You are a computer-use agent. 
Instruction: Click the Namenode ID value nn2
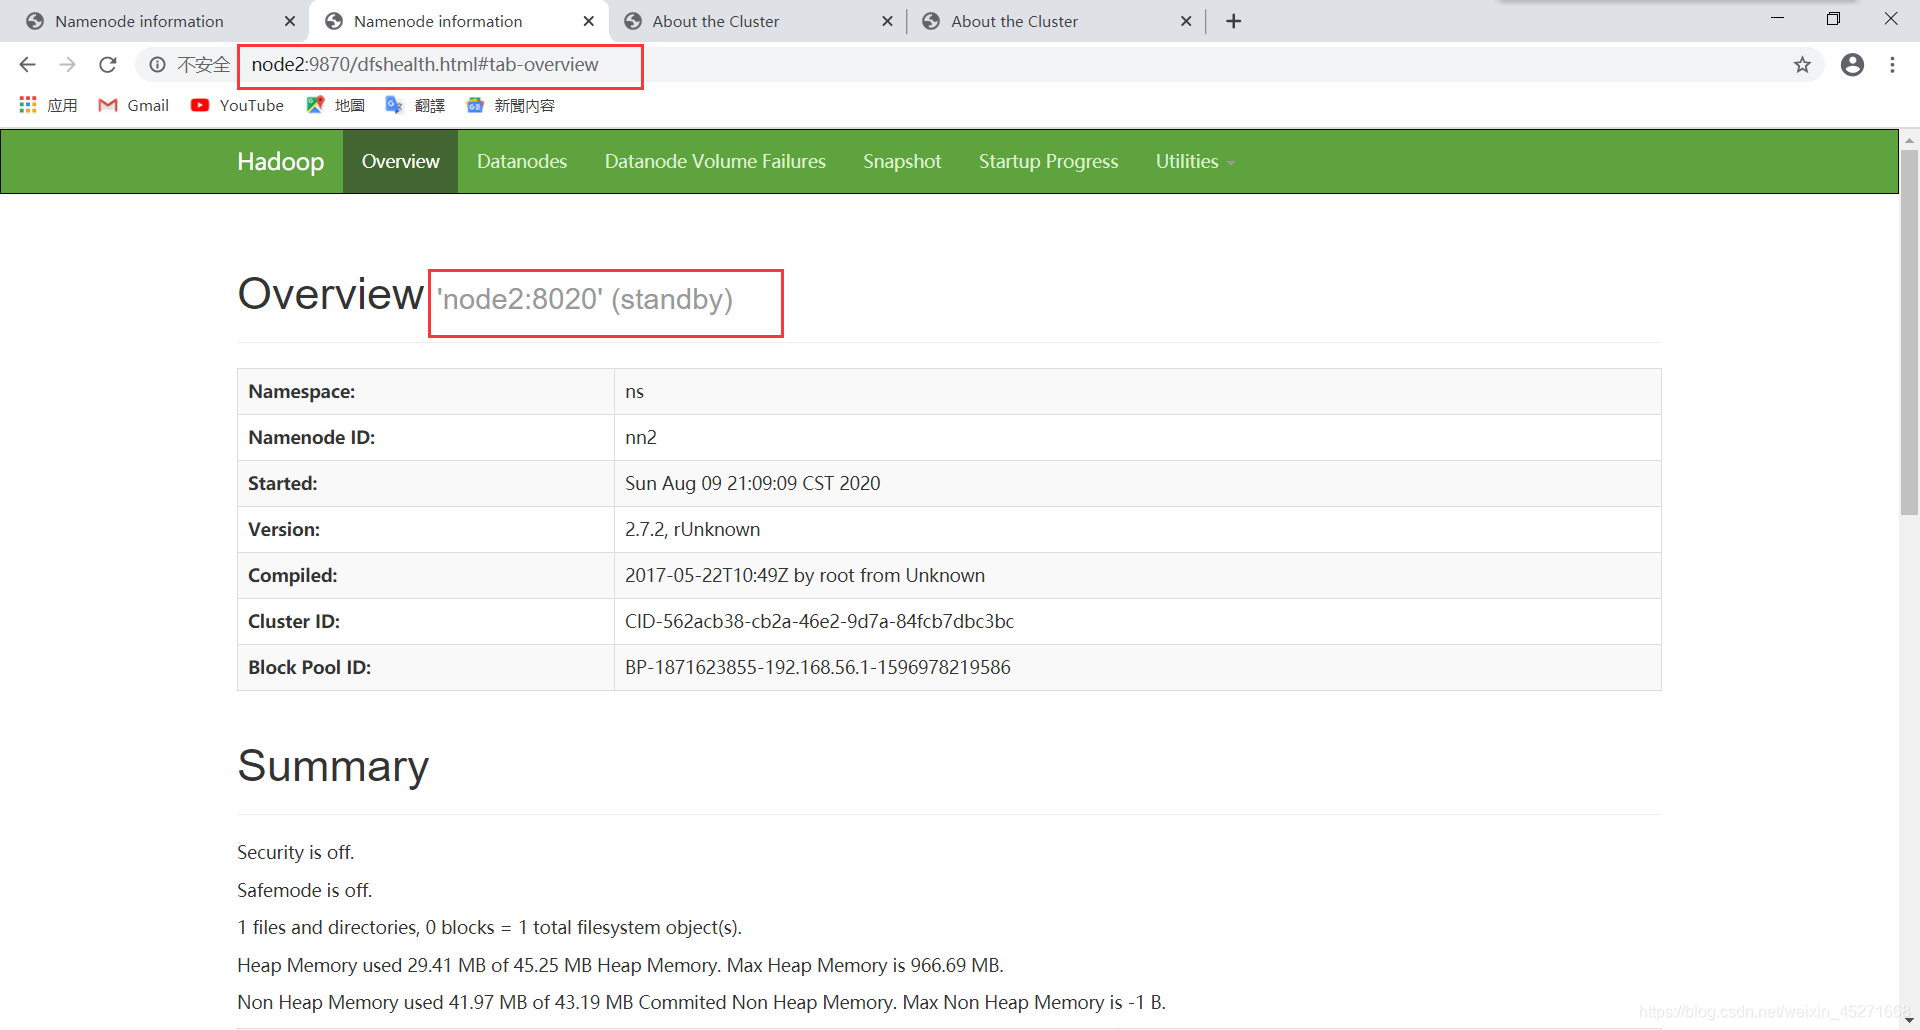[641, 437]
